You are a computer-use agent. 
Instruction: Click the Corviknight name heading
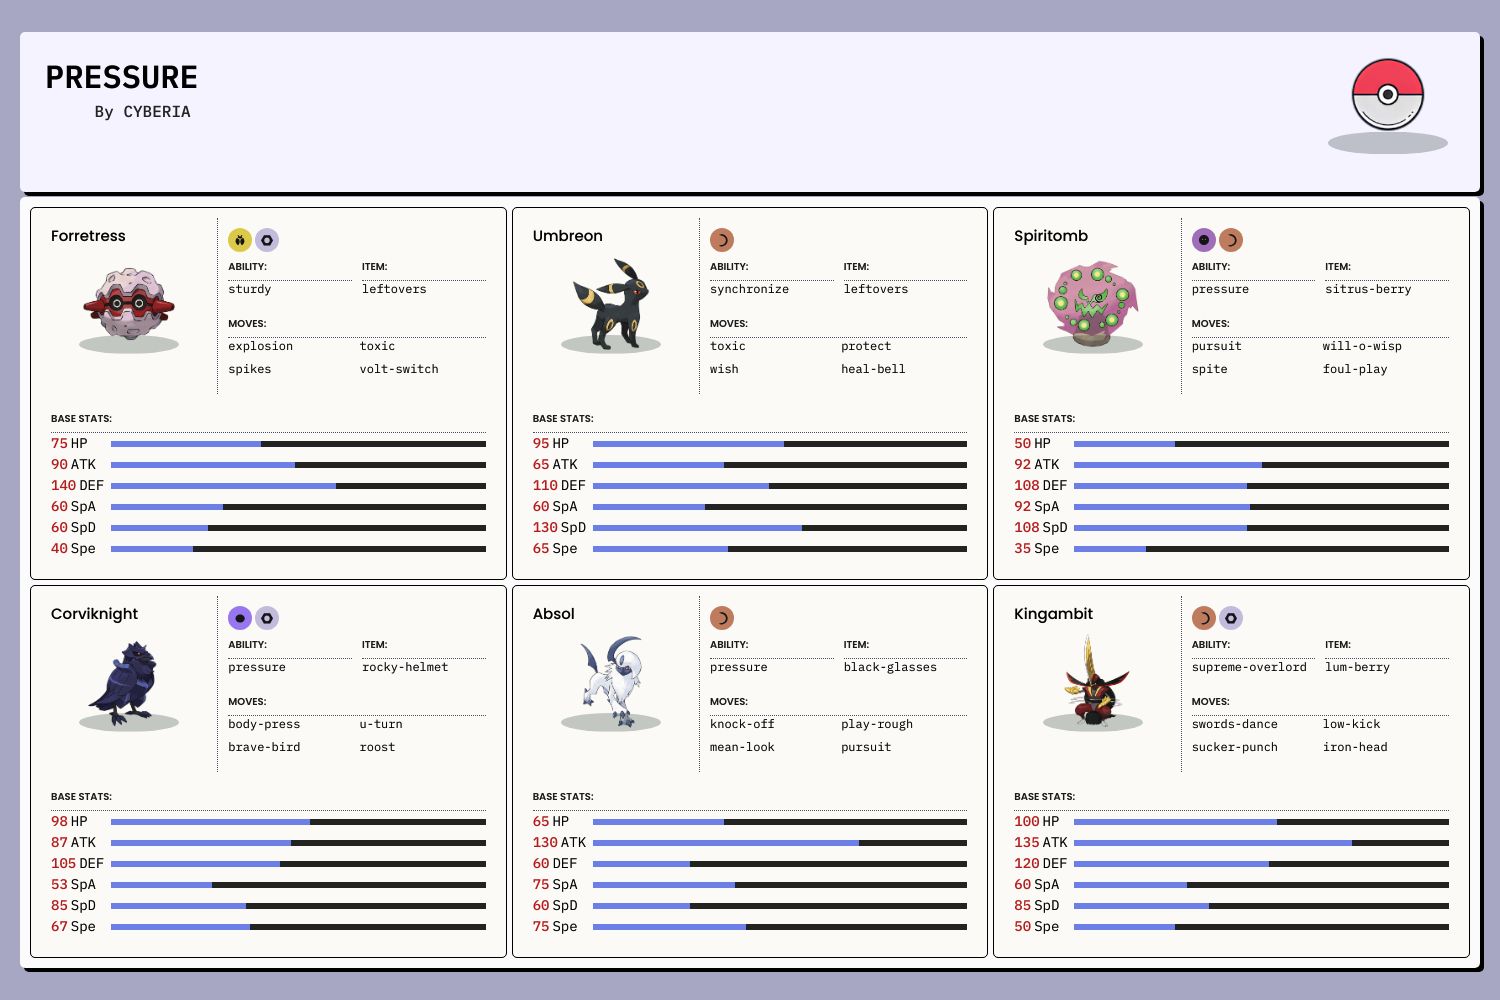94,614
